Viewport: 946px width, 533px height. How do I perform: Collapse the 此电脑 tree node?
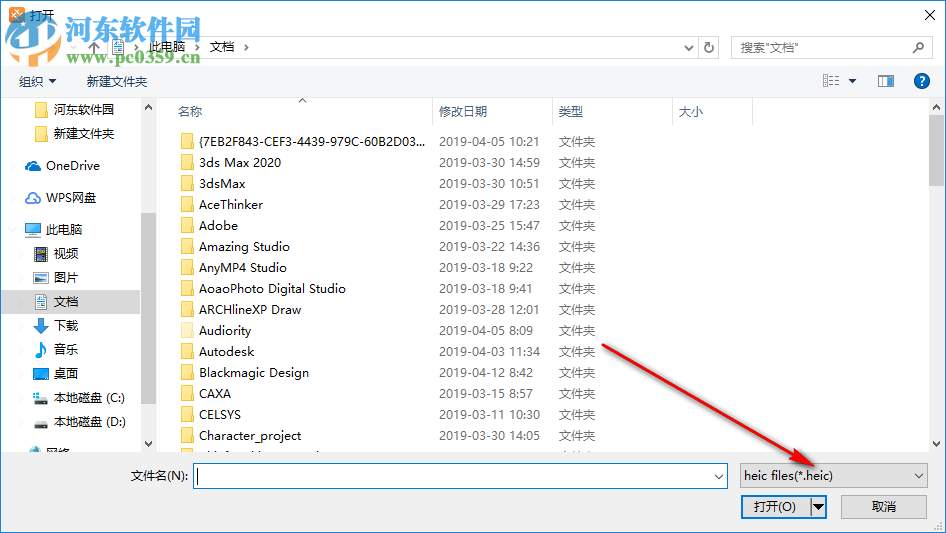13,230
